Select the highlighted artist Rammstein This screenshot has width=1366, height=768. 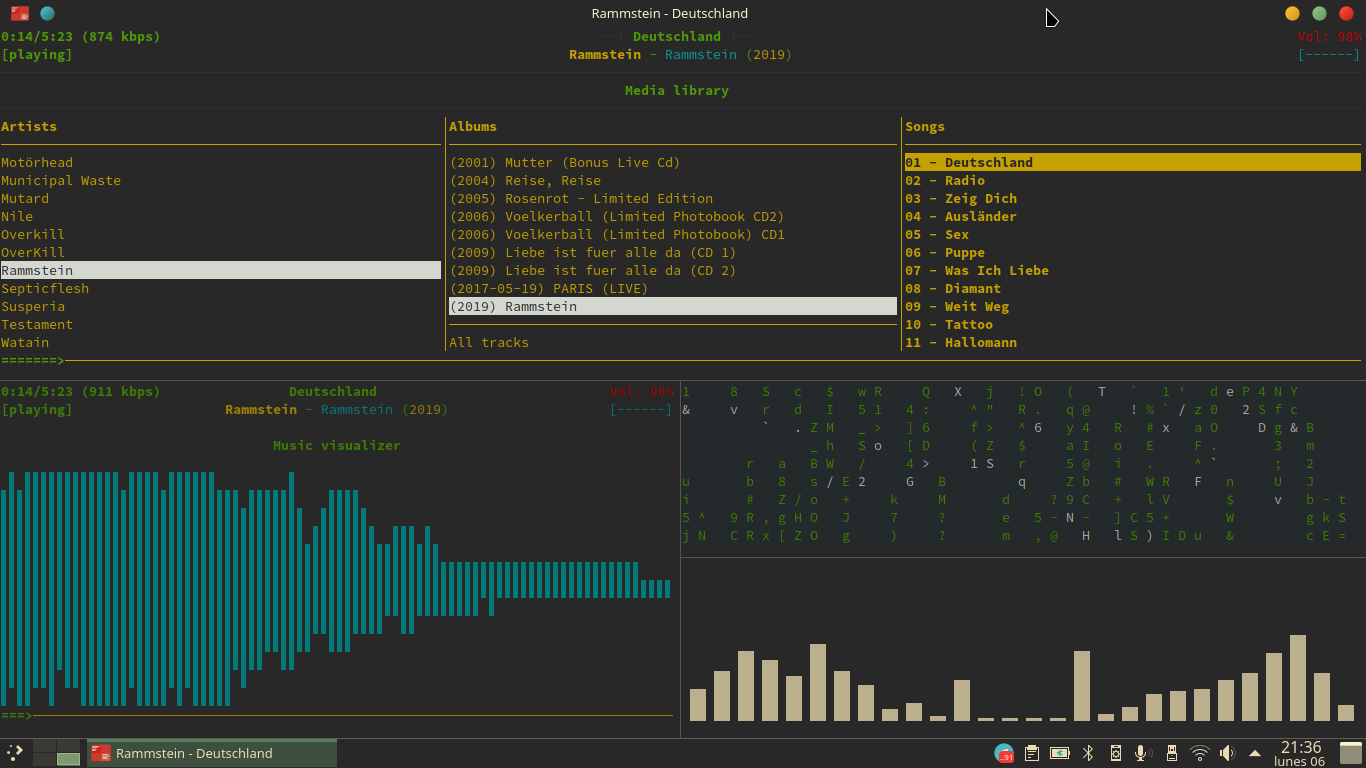[x=221, y=270]
